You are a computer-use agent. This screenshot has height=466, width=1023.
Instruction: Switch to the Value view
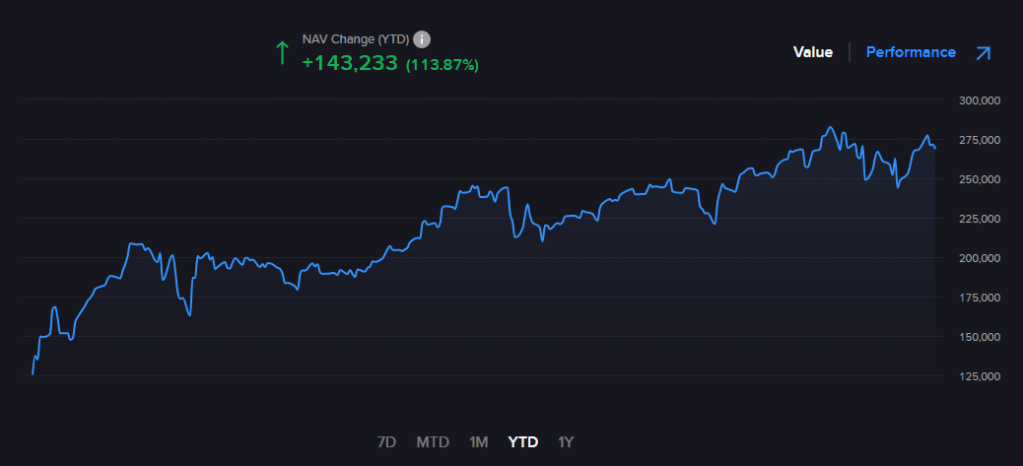pos(812,52)
